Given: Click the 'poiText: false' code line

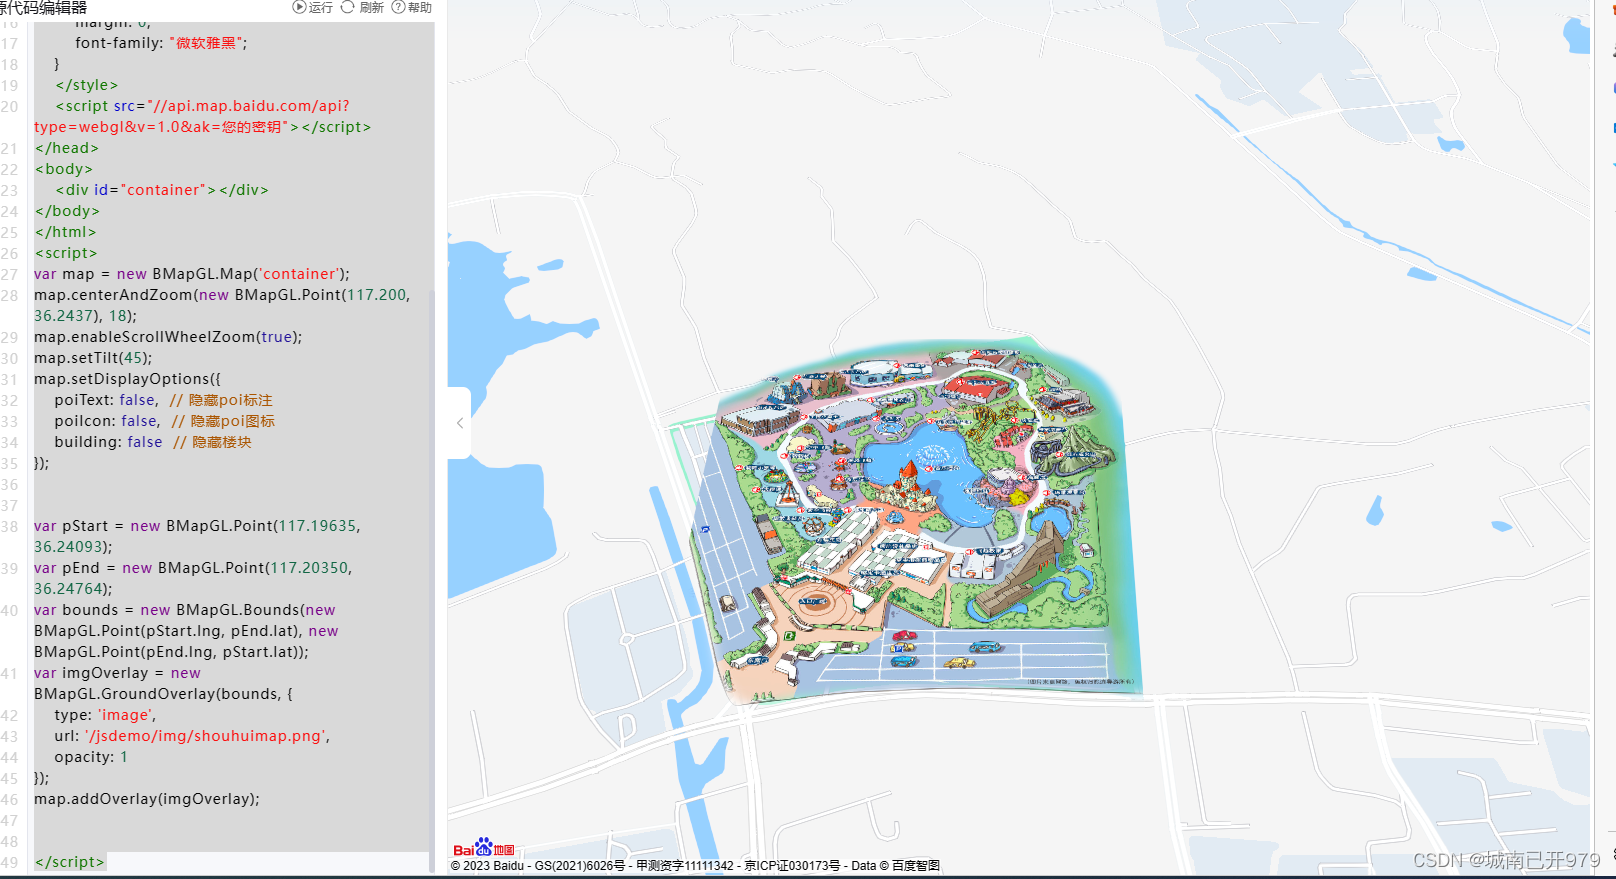Looking at the screenshot, I should pyautogui.click(x=163, y=400).
